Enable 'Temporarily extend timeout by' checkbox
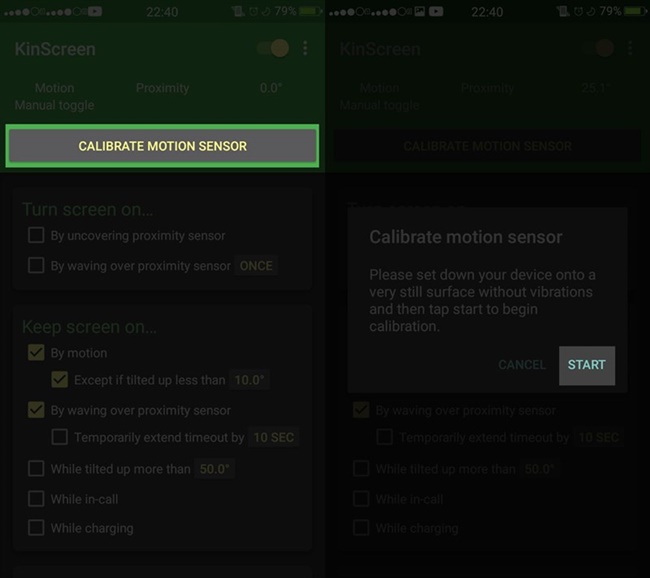650x578 pixels. [x=60, y=437]
